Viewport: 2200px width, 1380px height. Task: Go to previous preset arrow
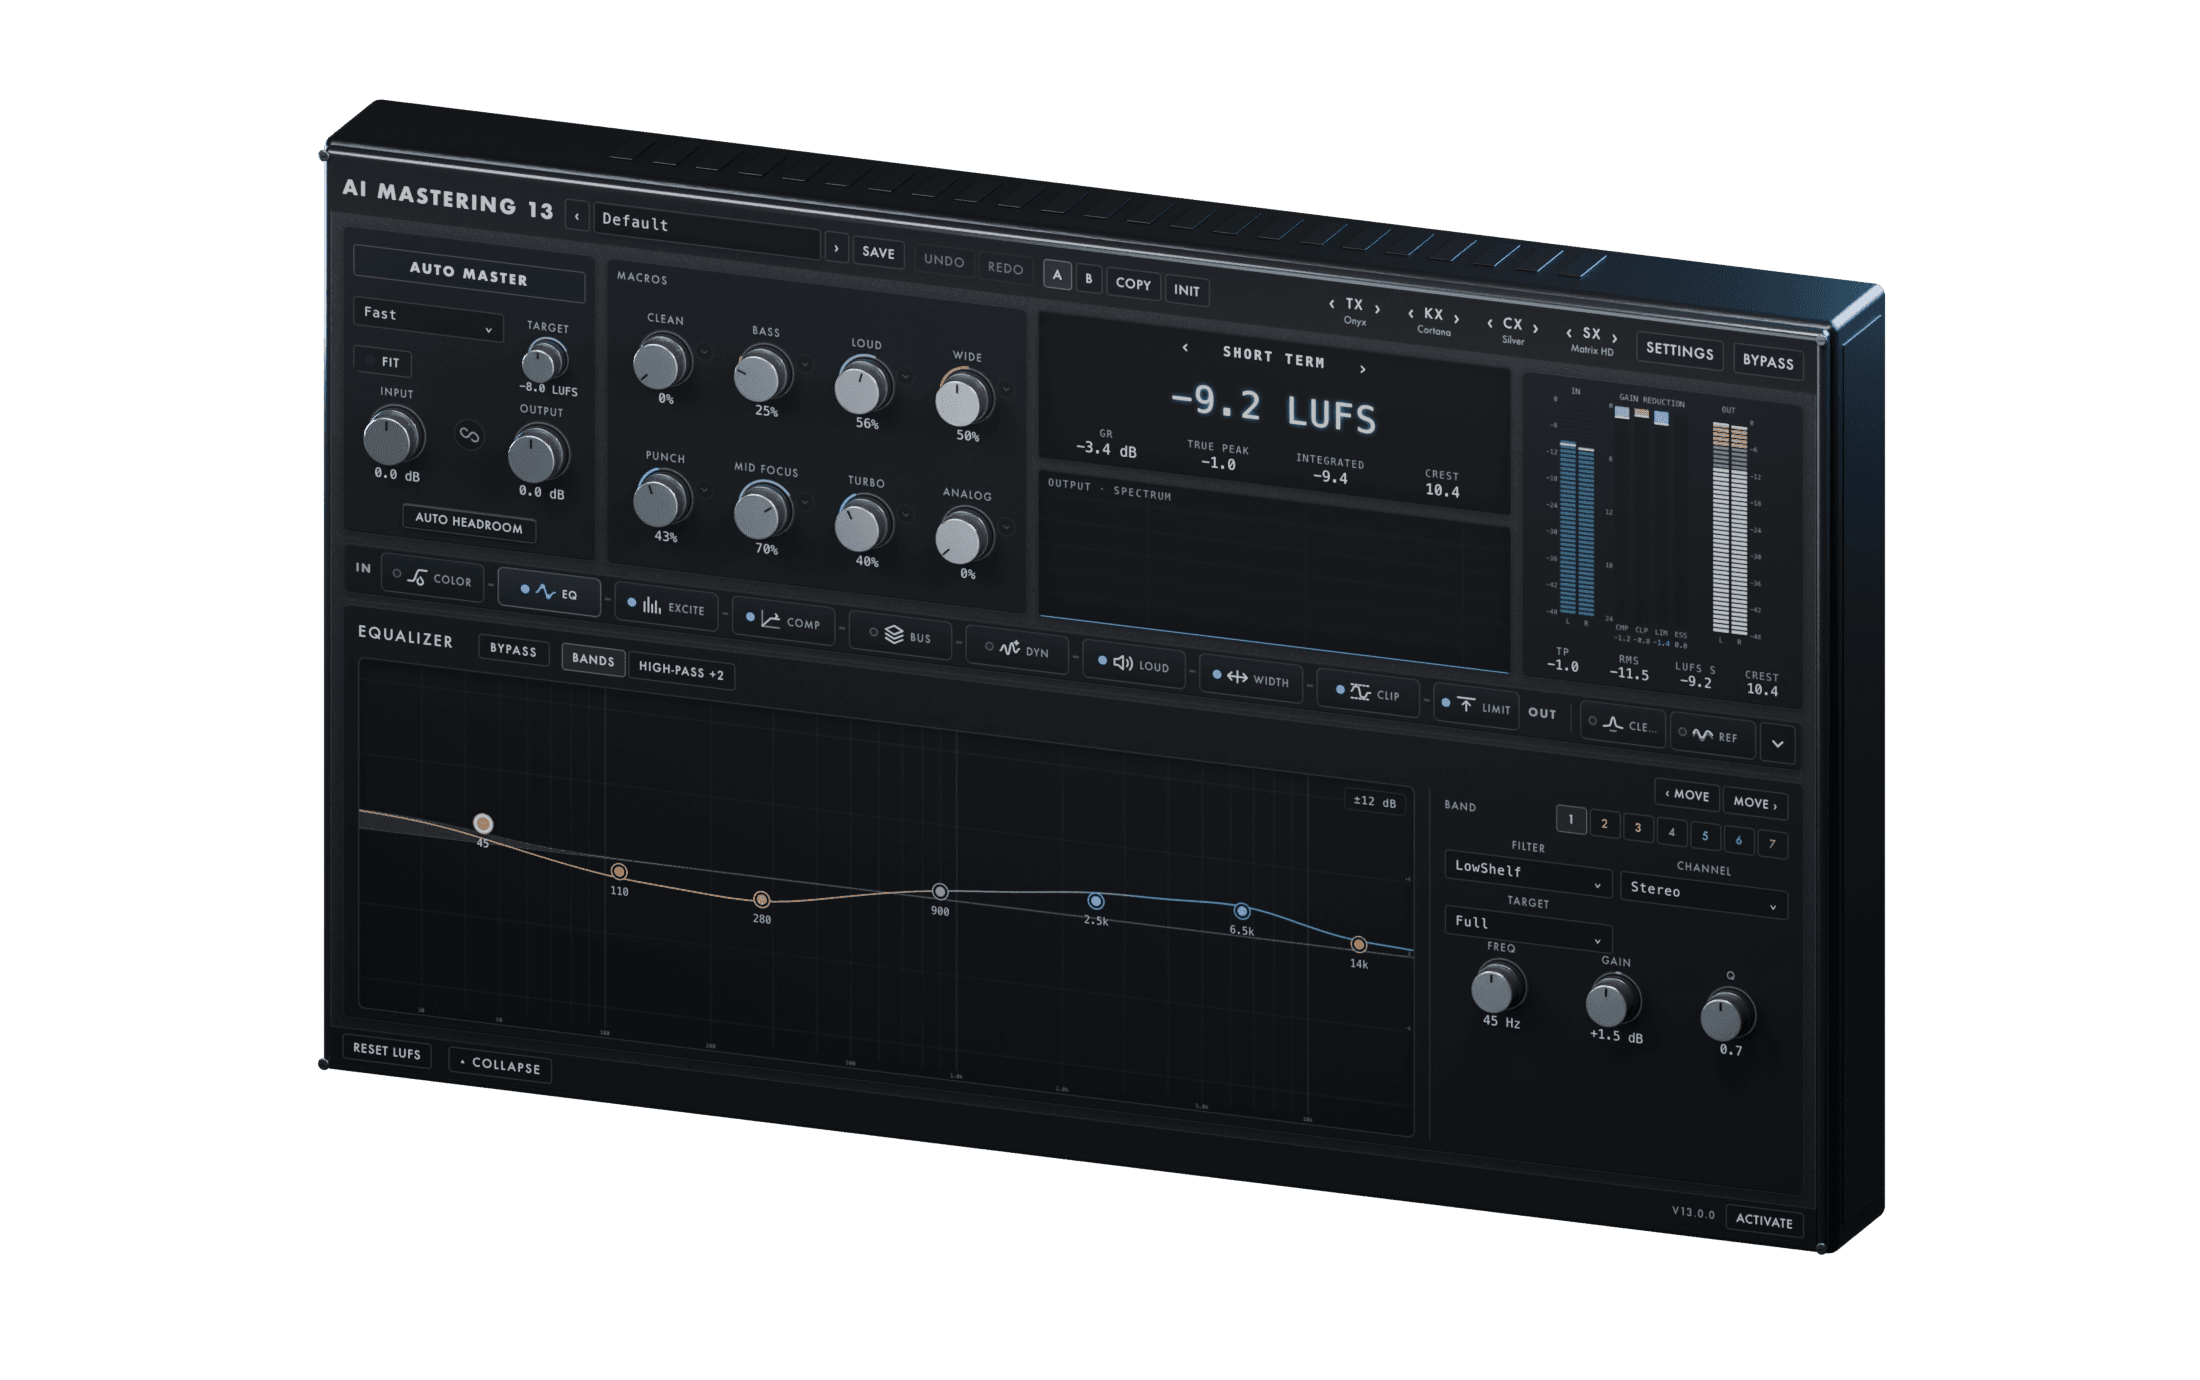pos(577,216)
